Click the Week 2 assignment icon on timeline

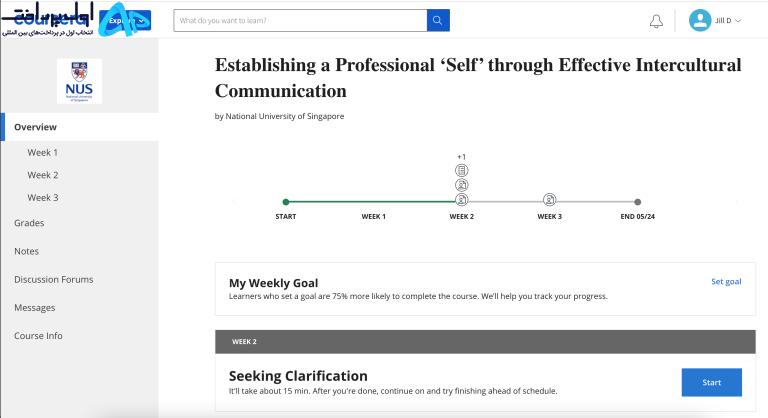click(461, 200)
